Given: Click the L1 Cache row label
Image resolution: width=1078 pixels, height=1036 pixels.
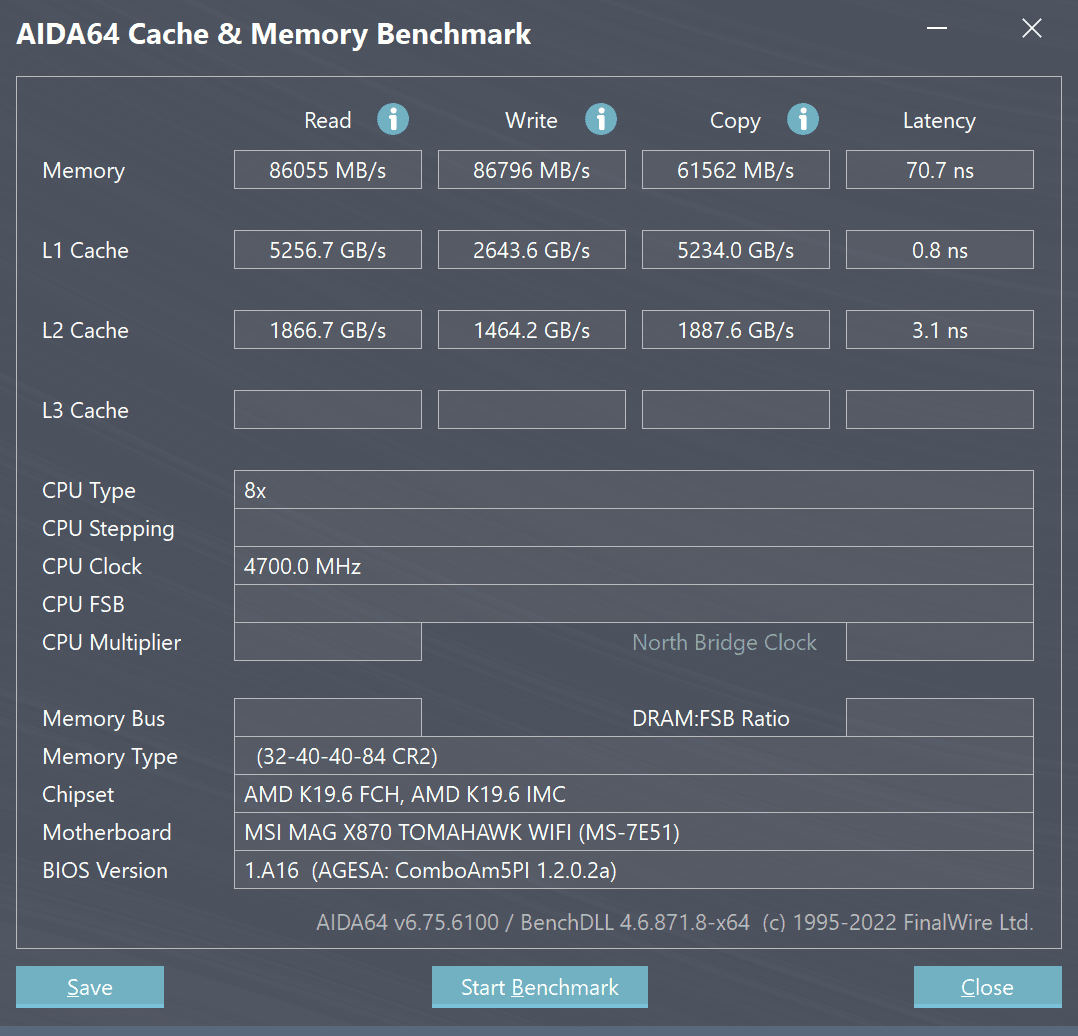Looking at the screenshot, I should pos(85,250).
